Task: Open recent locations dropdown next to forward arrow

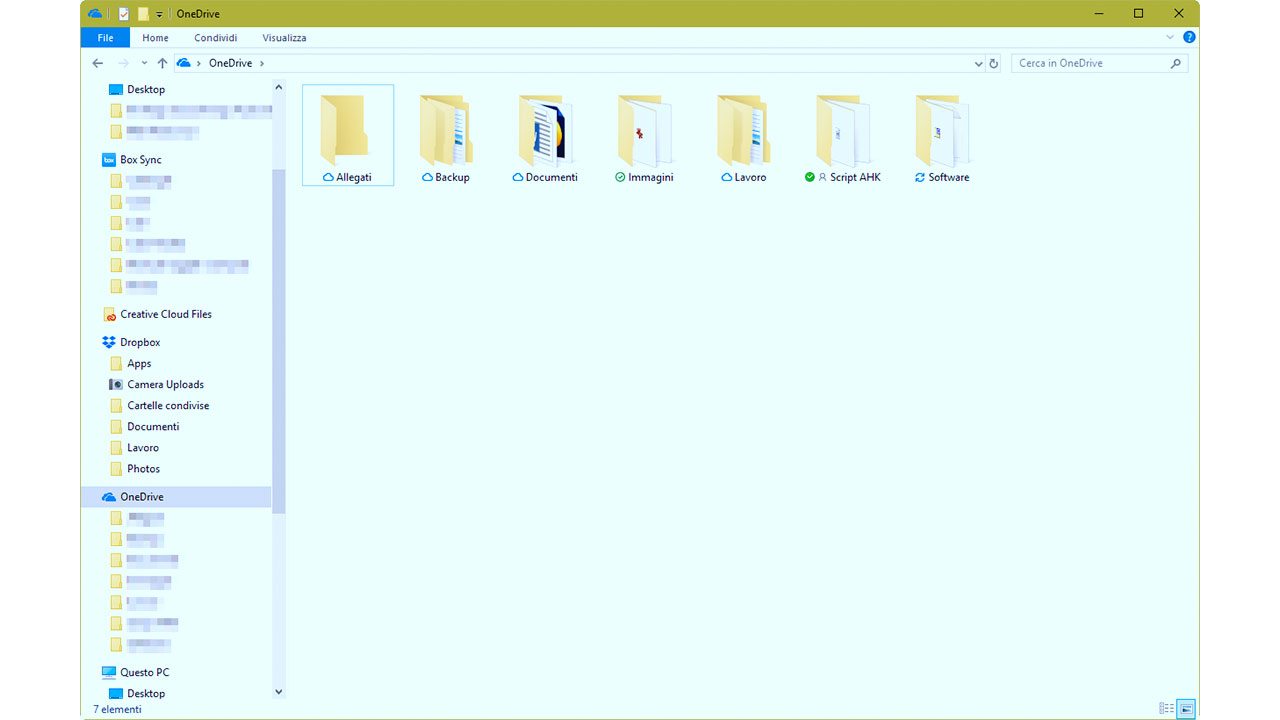Action: click(x=144, y=63)
